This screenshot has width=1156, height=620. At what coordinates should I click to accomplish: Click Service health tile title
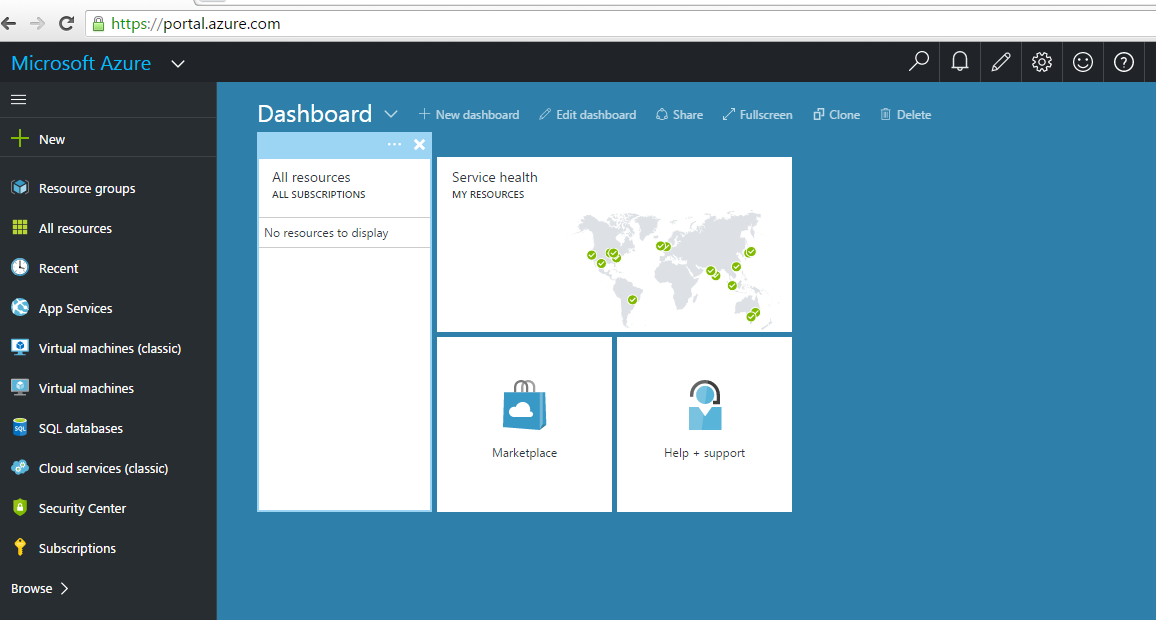[495, 177]
